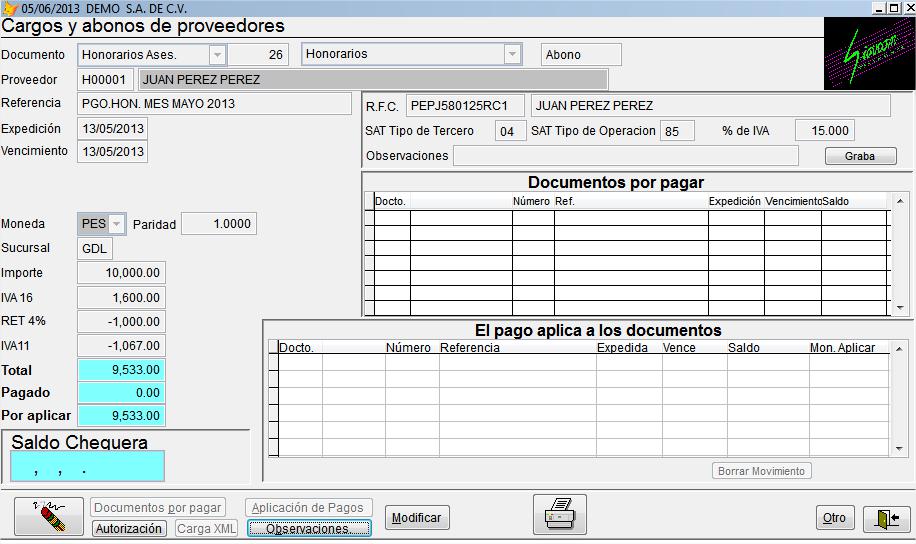The width and height of the screenshot is (916, 544).
Task: Expand the Honorarios concept dropdown
Action: [512, 54]
